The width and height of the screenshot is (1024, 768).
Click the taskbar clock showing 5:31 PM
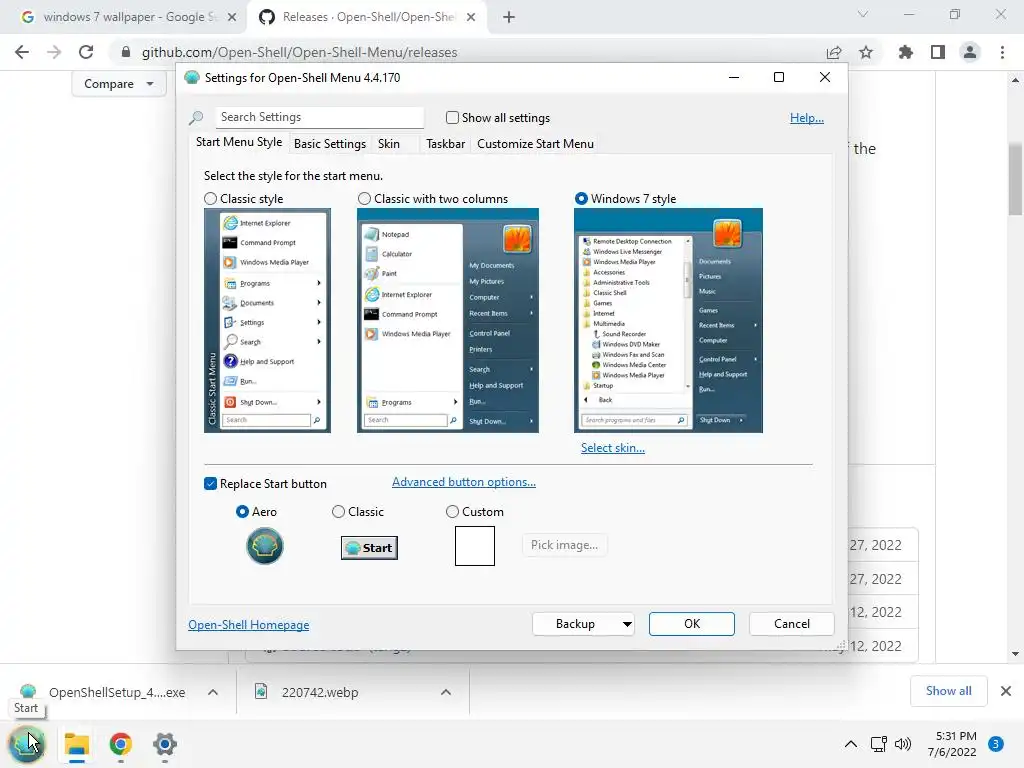[x=952, y=744]
